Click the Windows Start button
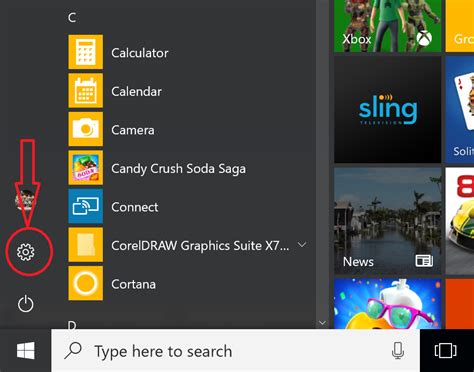 (26, 351)
